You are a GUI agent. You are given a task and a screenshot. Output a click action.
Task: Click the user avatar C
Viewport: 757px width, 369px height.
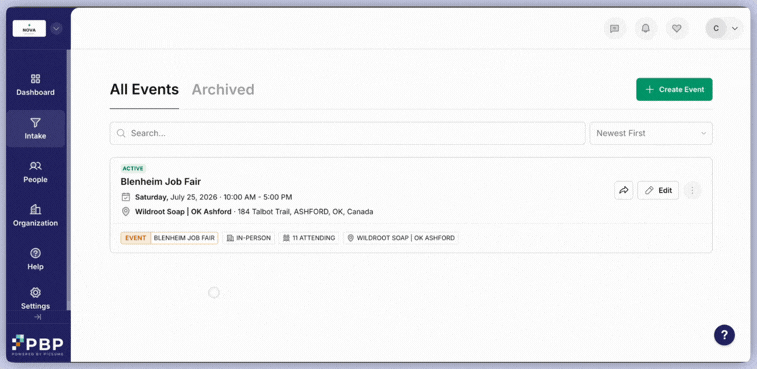716,28
